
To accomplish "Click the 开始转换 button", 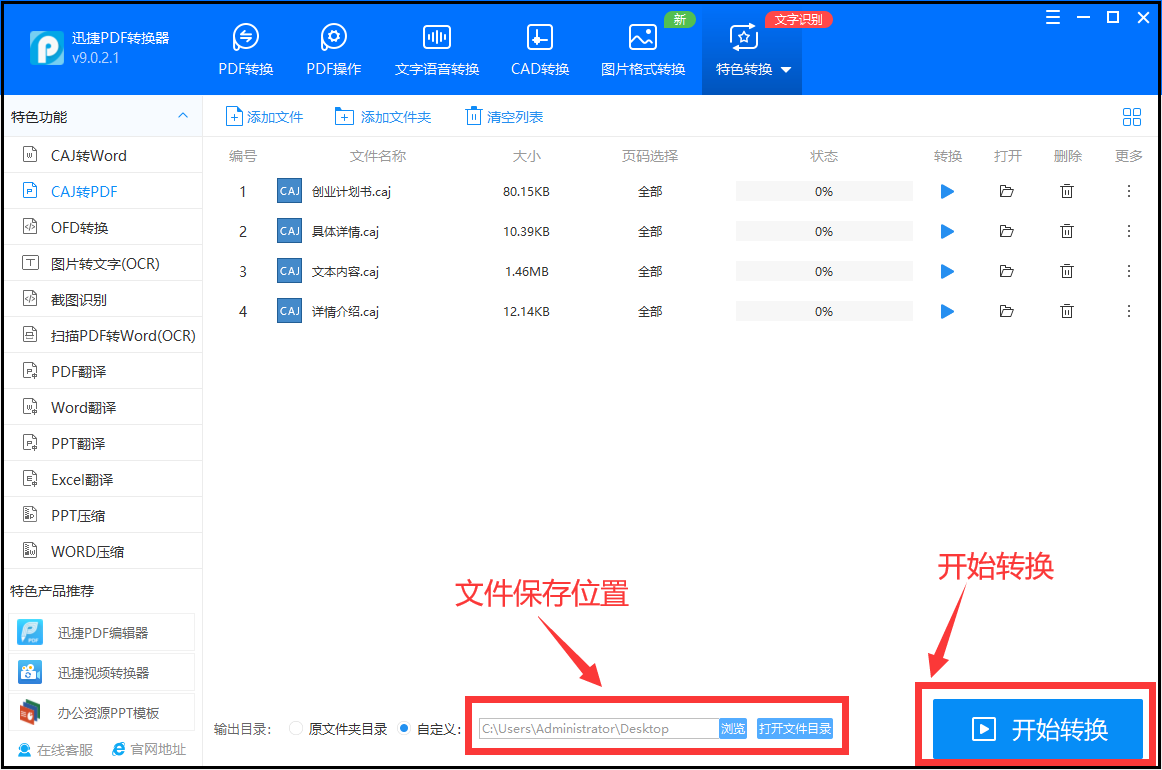I will coord(1038,729).
